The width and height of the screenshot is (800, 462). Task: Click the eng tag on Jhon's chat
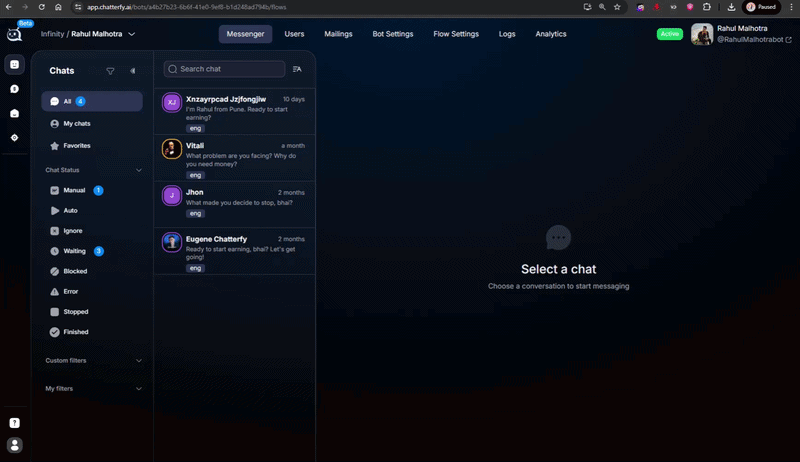point(195,214)
